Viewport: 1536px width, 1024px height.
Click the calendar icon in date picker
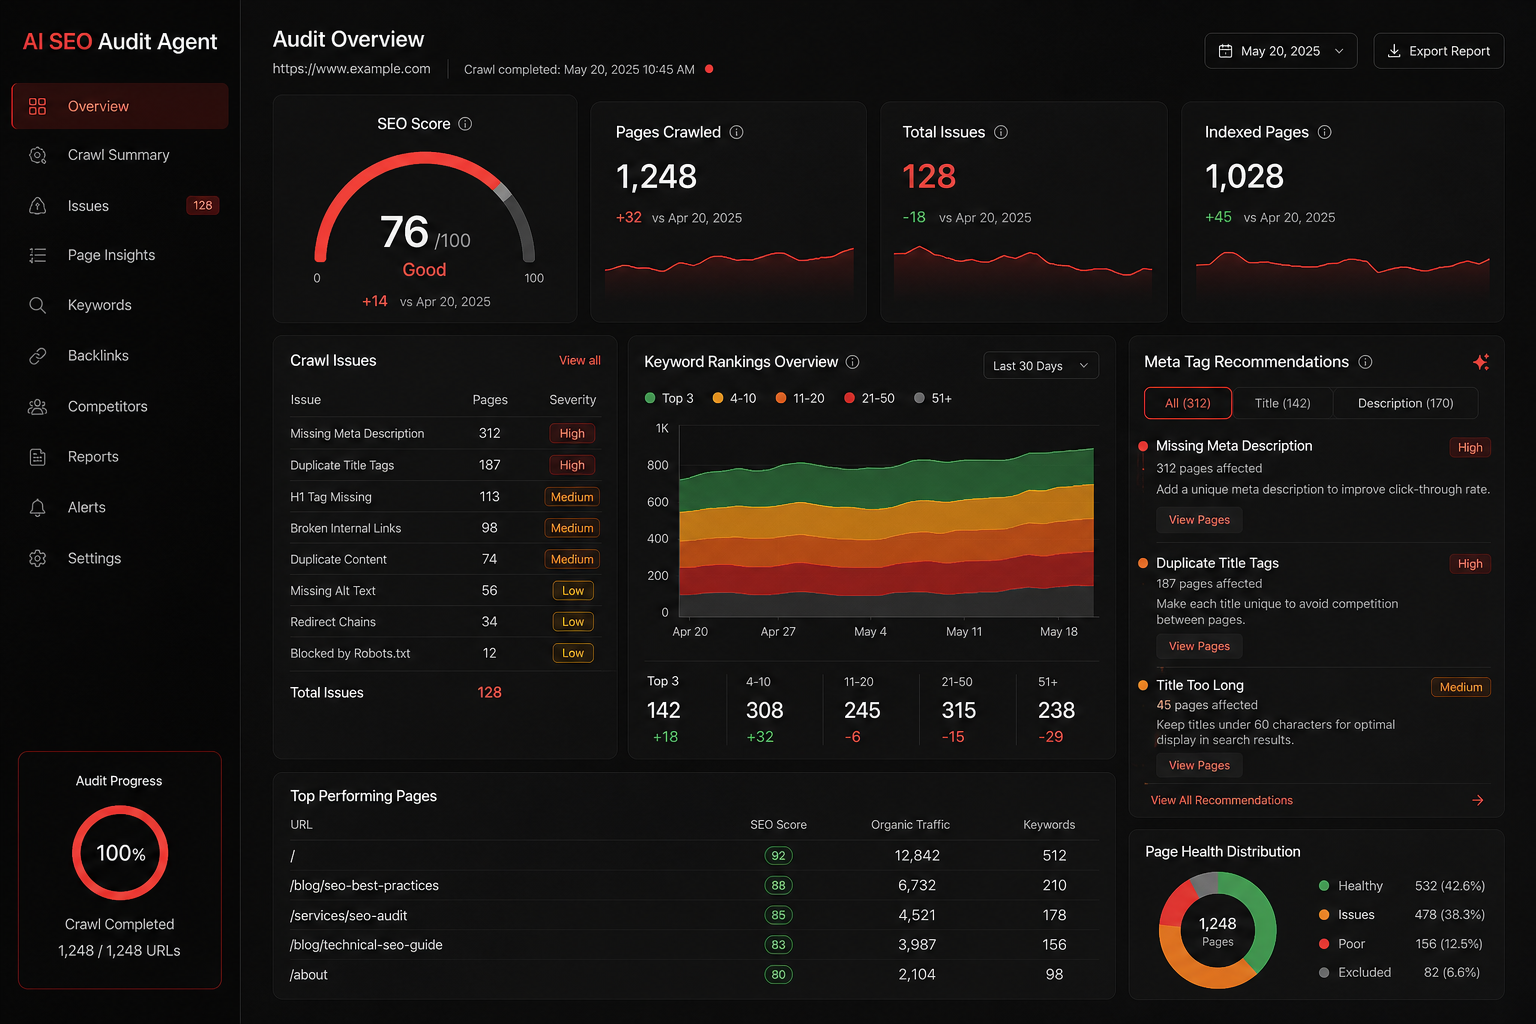tap(1225, 51)
